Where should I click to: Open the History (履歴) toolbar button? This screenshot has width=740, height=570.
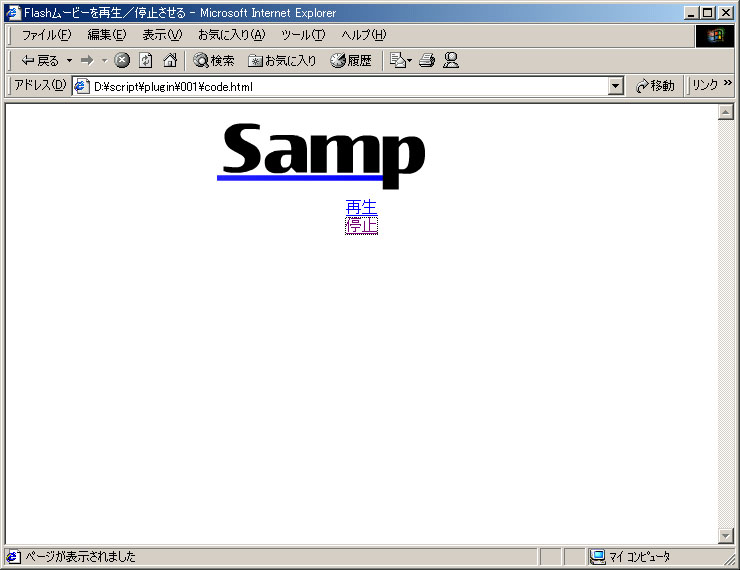pos(351,60)
